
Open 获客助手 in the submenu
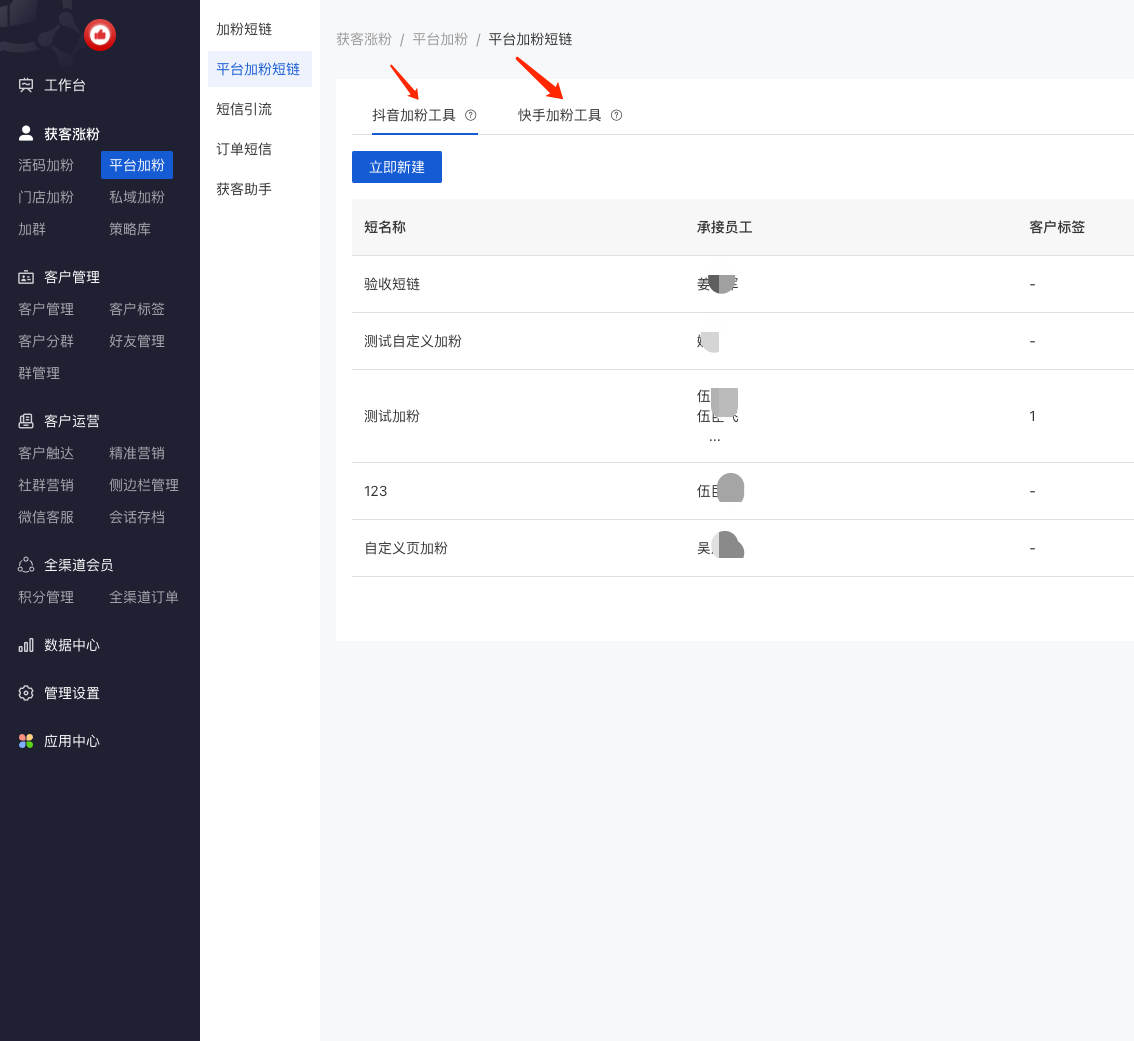244,189
